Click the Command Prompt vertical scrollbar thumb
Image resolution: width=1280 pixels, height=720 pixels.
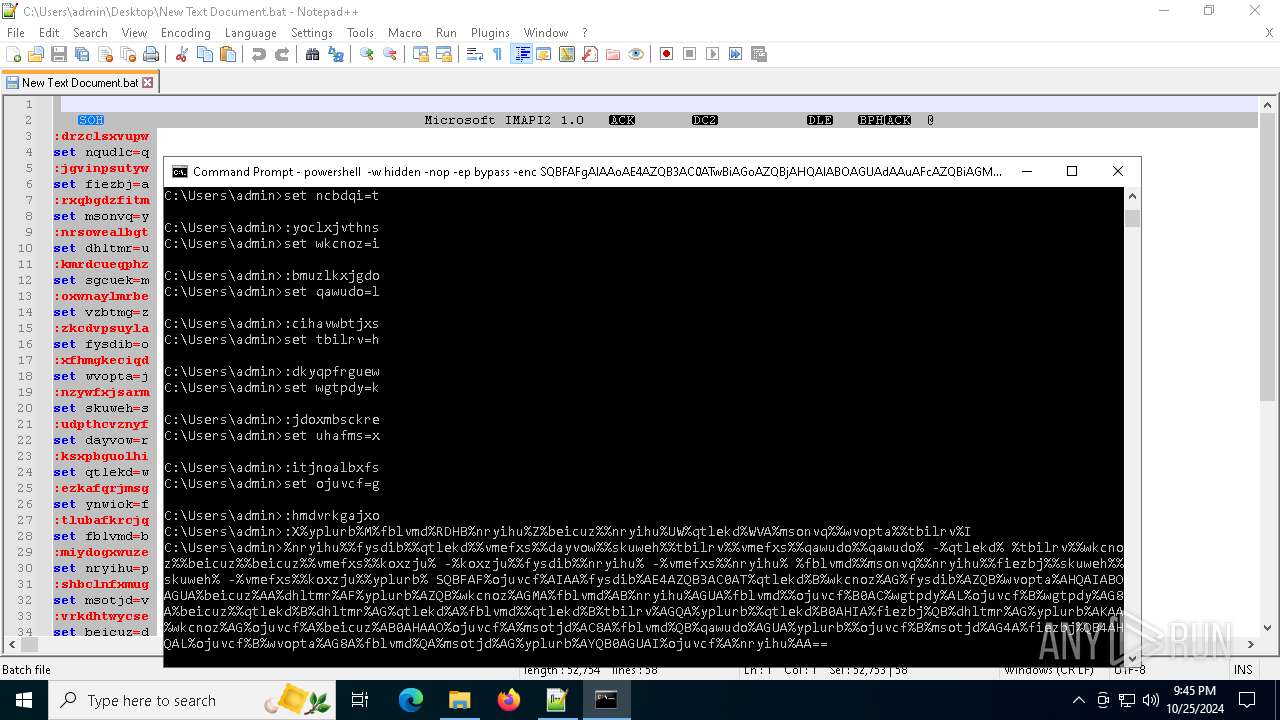1132,219
